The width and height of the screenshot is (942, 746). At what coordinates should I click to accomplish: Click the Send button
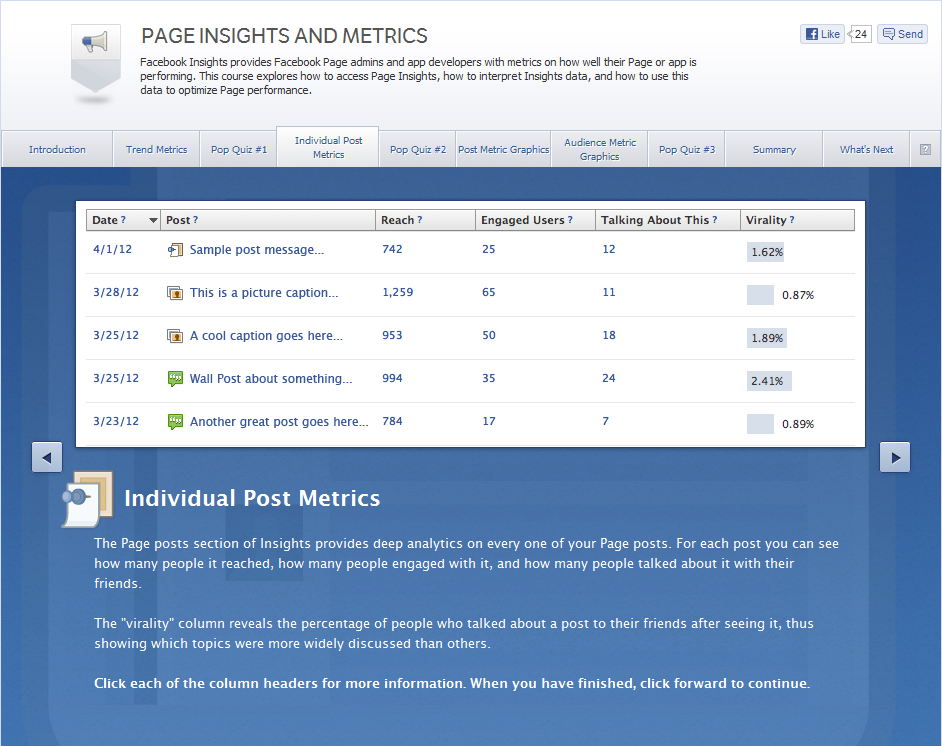[x=902, y=34]
